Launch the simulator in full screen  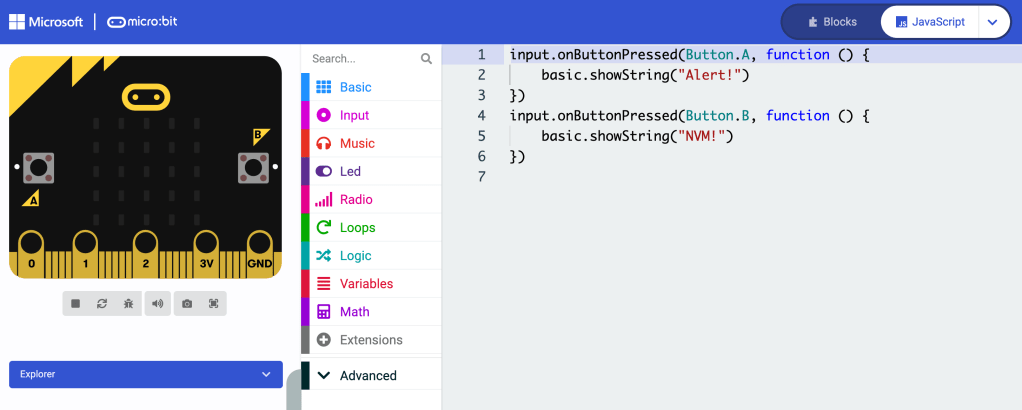(213, 303)
